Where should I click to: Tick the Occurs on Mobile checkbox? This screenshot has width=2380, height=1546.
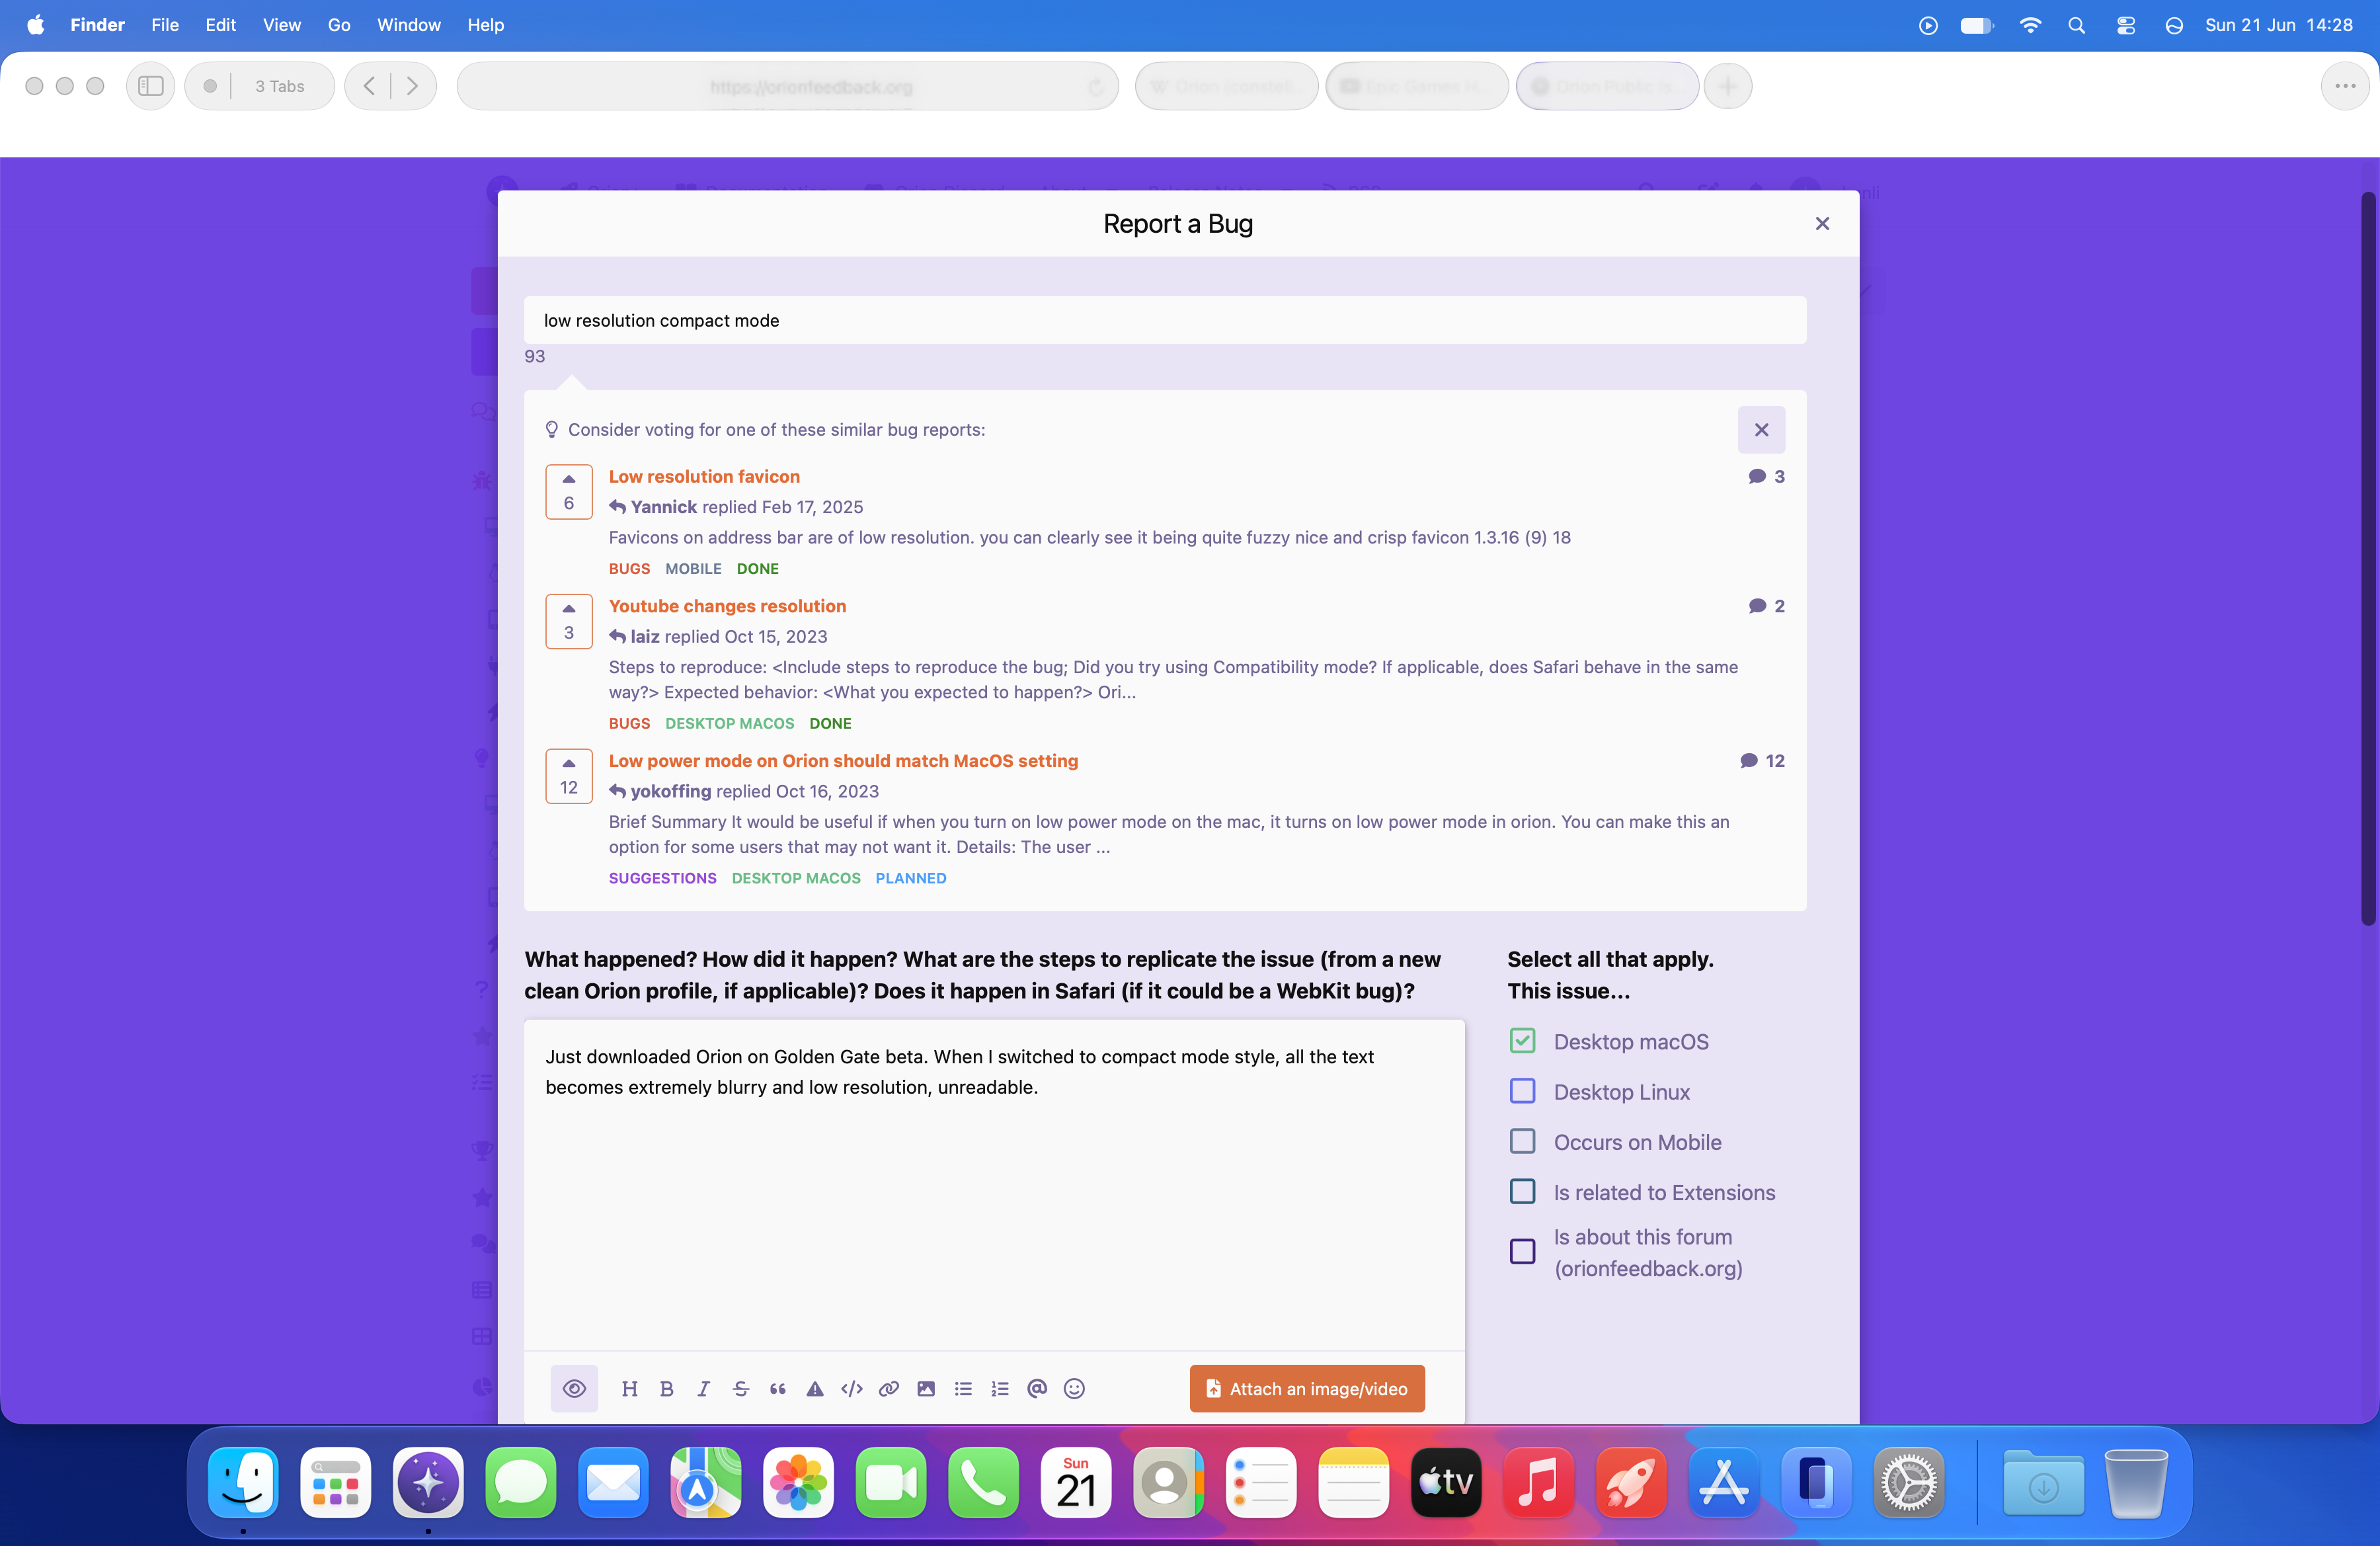tap(1522, 1141)
